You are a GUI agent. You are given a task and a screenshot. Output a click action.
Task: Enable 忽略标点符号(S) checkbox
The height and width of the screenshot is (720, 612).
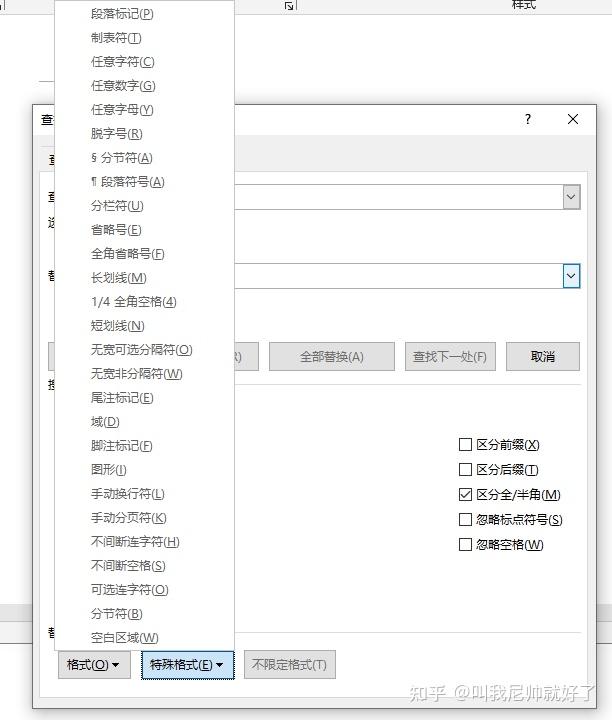point(465,519)
